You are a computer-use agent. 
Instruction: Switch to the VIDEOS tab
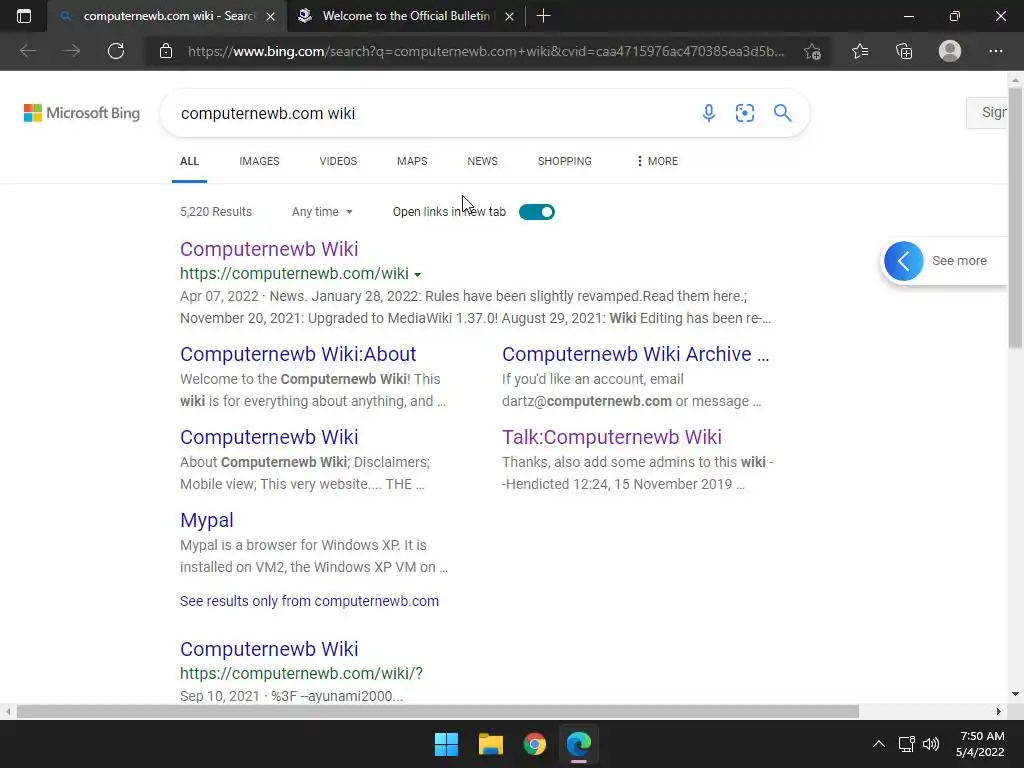click(338, 161)
